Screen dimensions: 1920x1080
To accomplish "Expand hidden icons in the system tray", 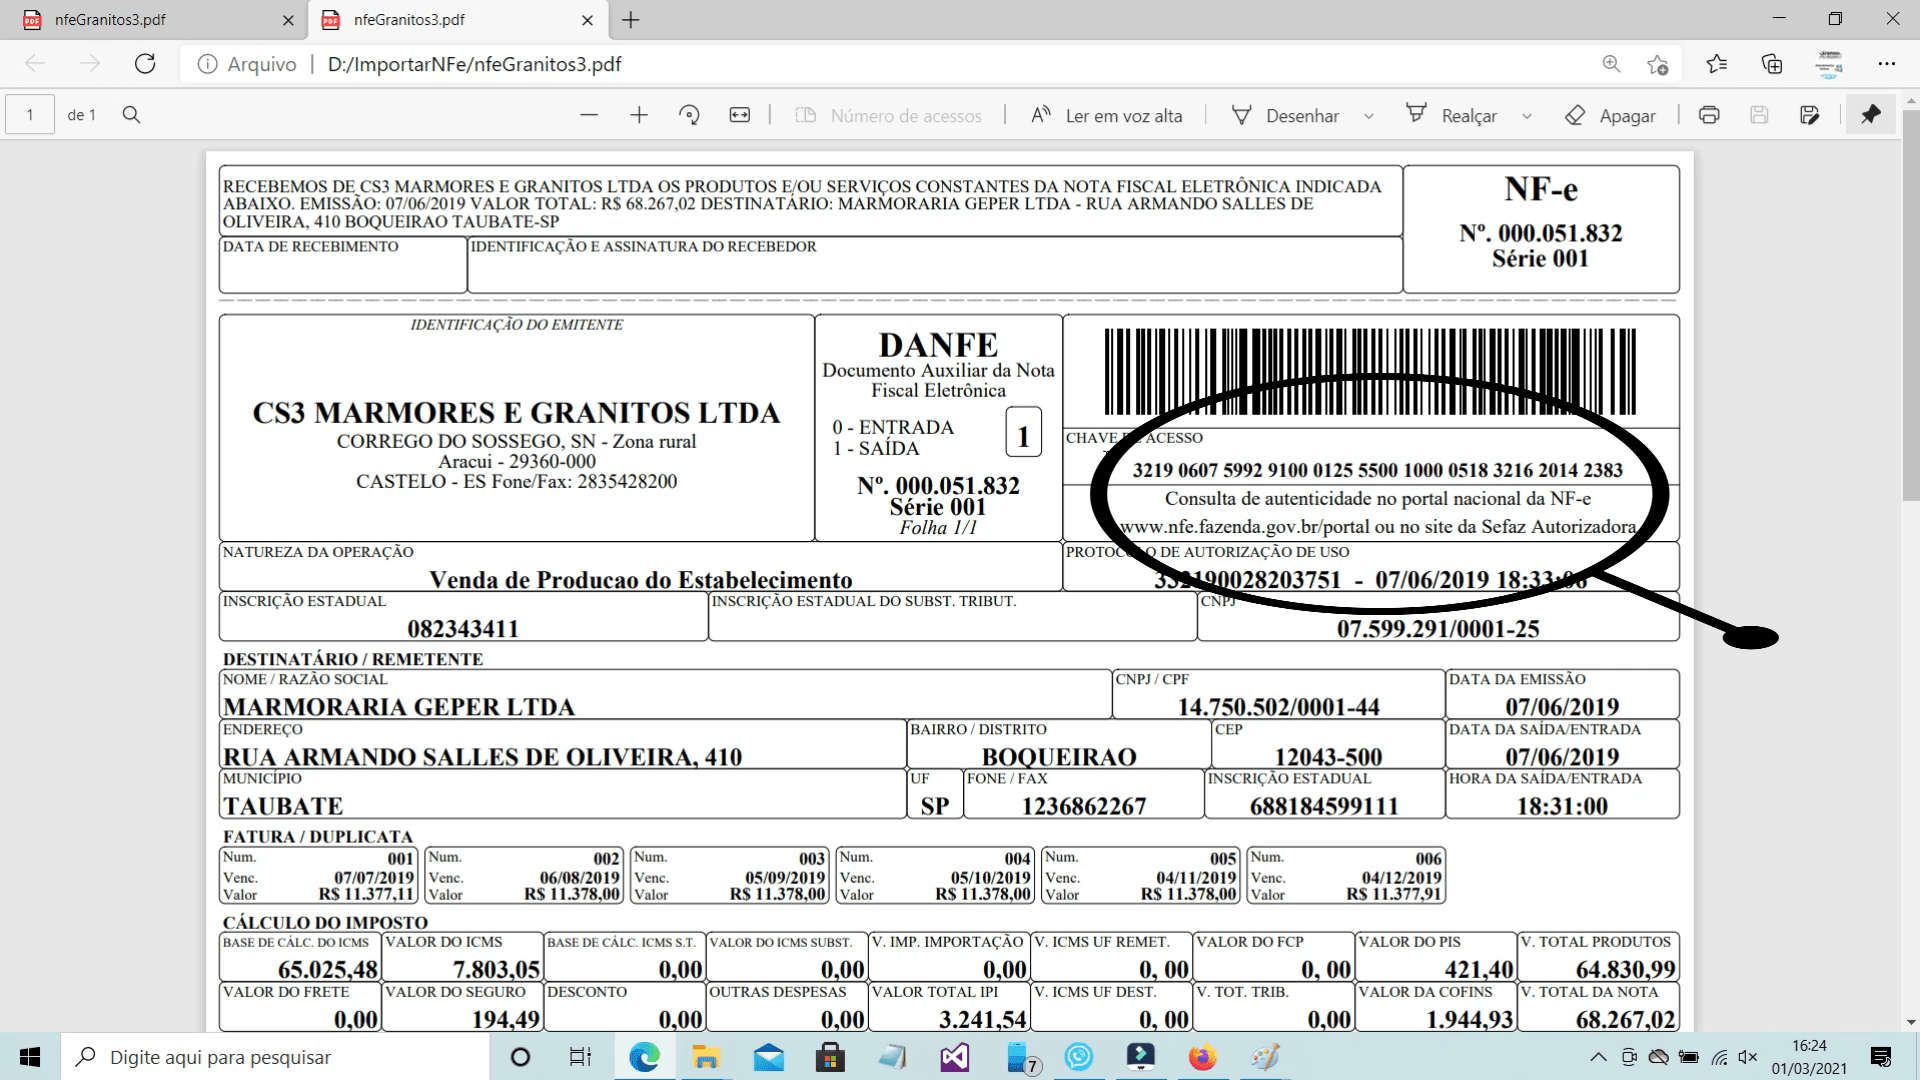I will click(1597, 1057).
